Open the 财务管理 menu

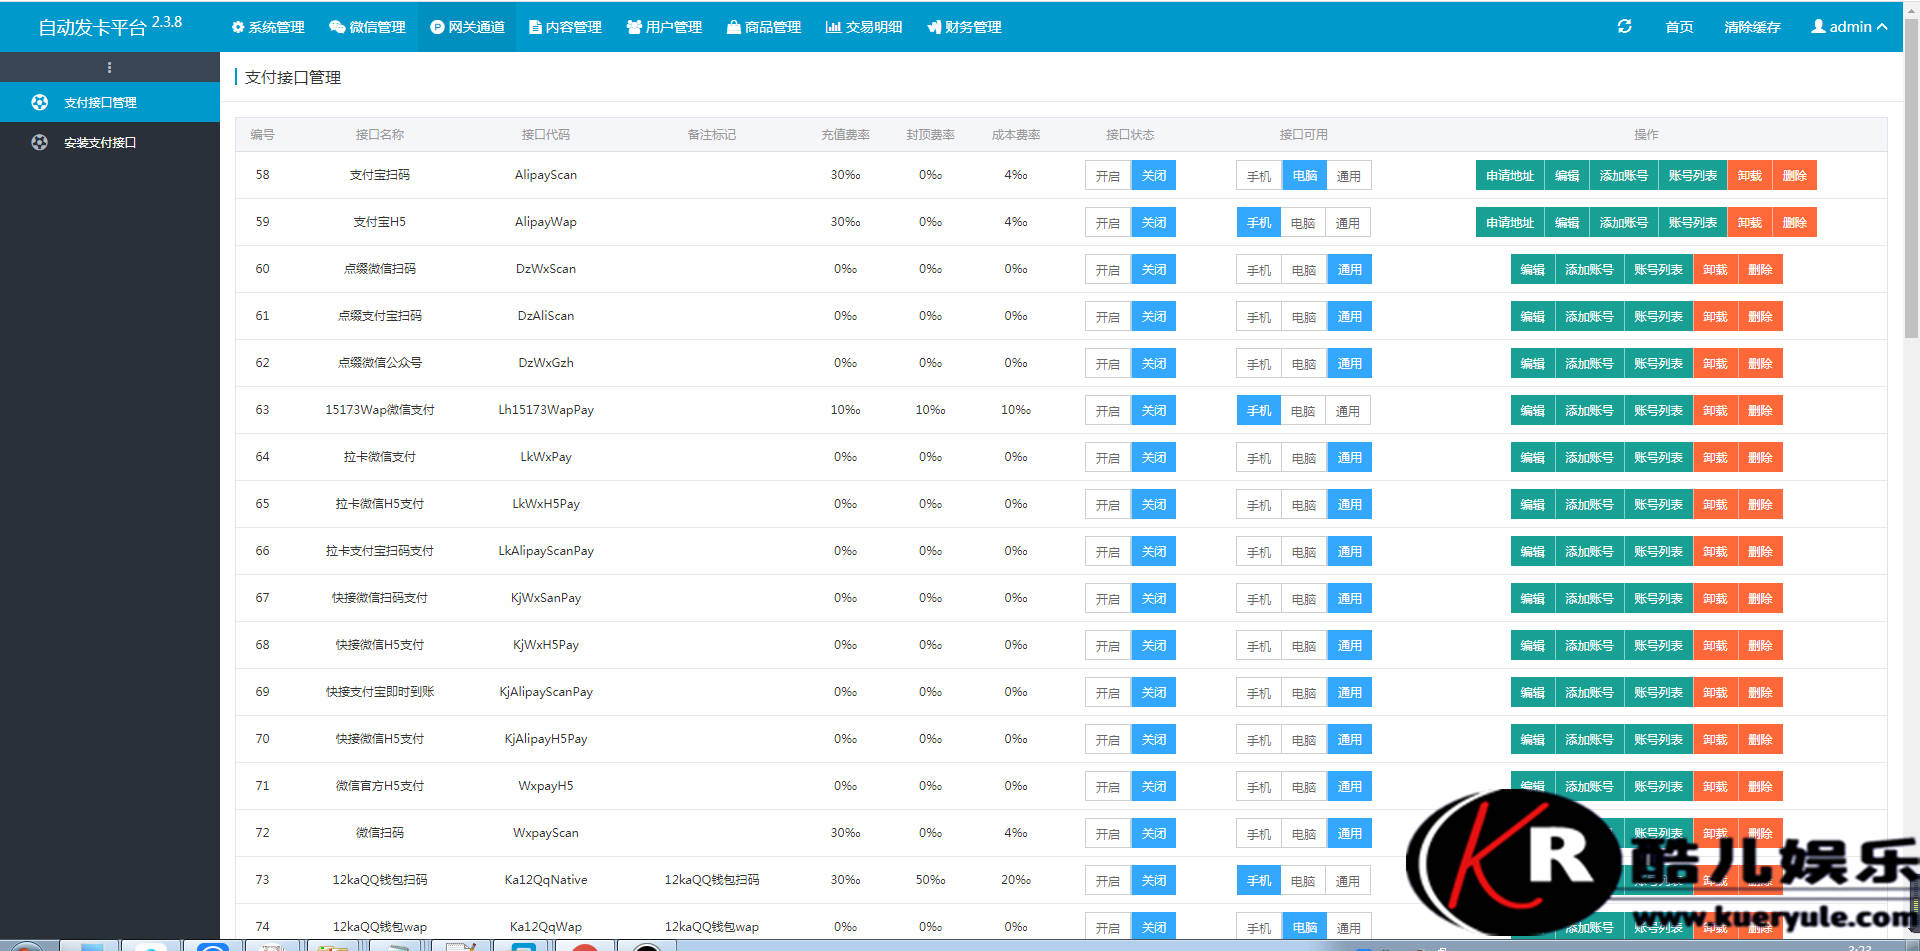(x=964, y=27)
